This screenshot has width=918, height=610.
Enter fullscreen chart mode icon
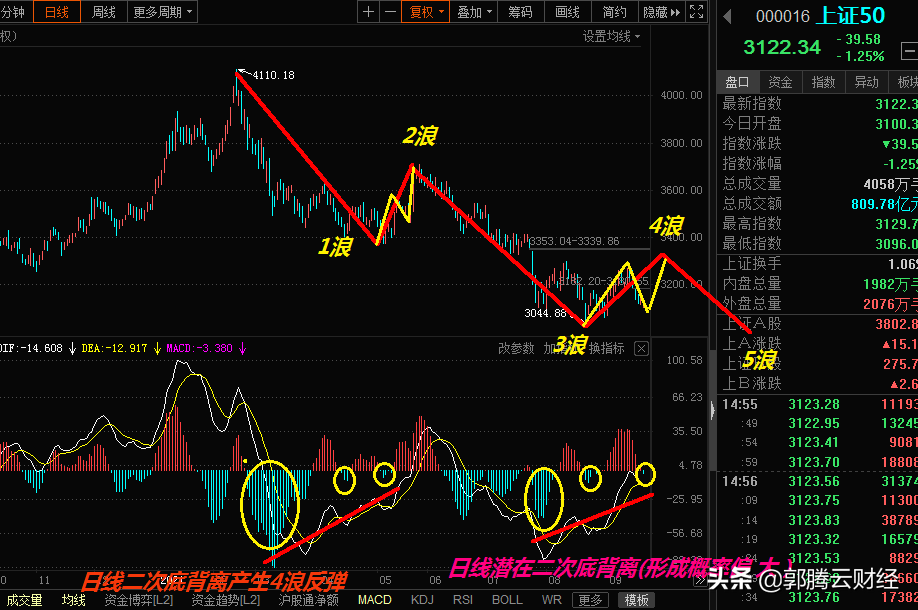click(x=696, y=12)
